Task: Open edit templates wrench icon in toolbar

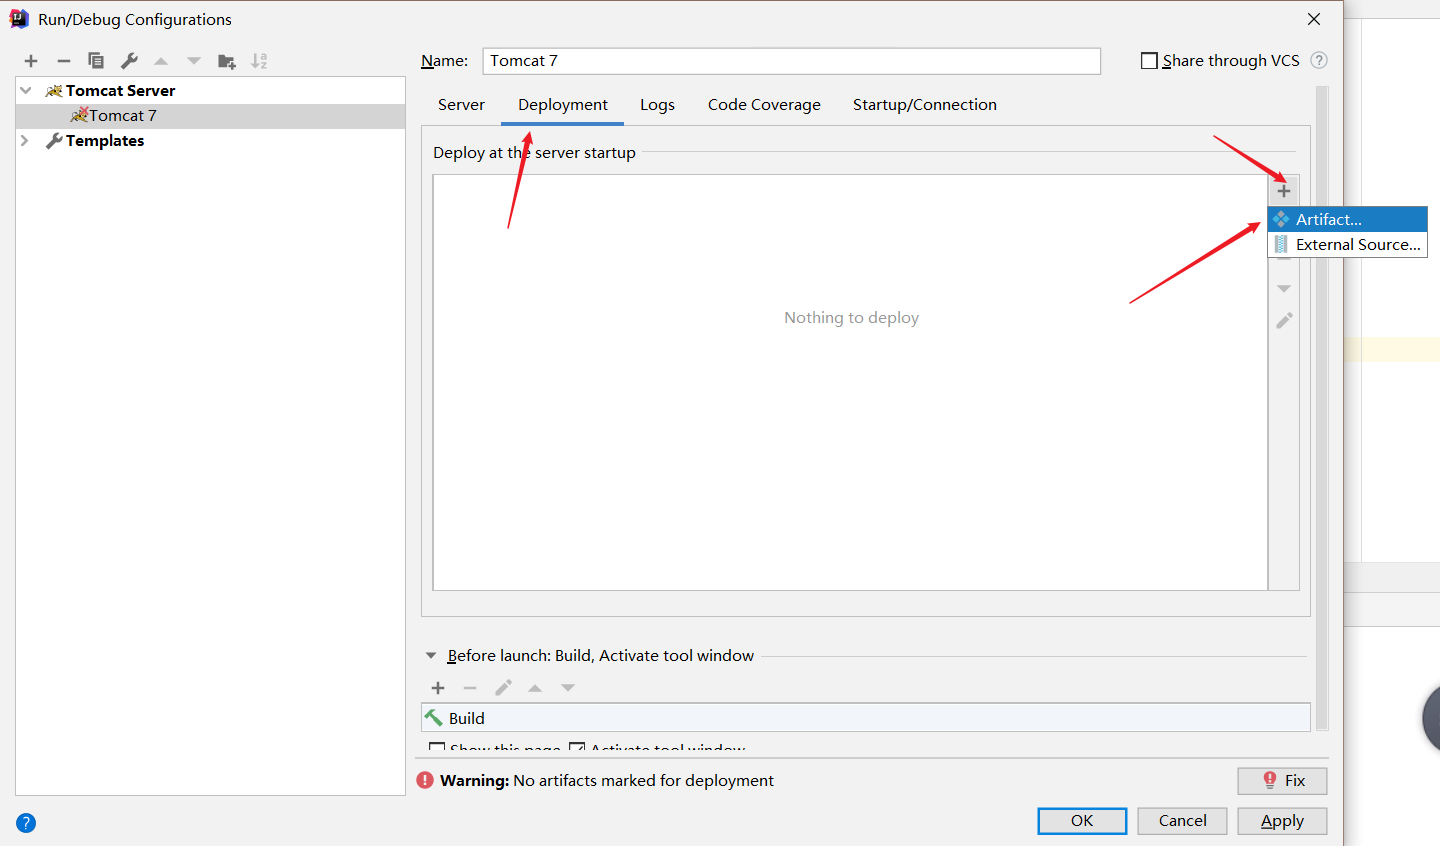Action: [x=129, y=61]
